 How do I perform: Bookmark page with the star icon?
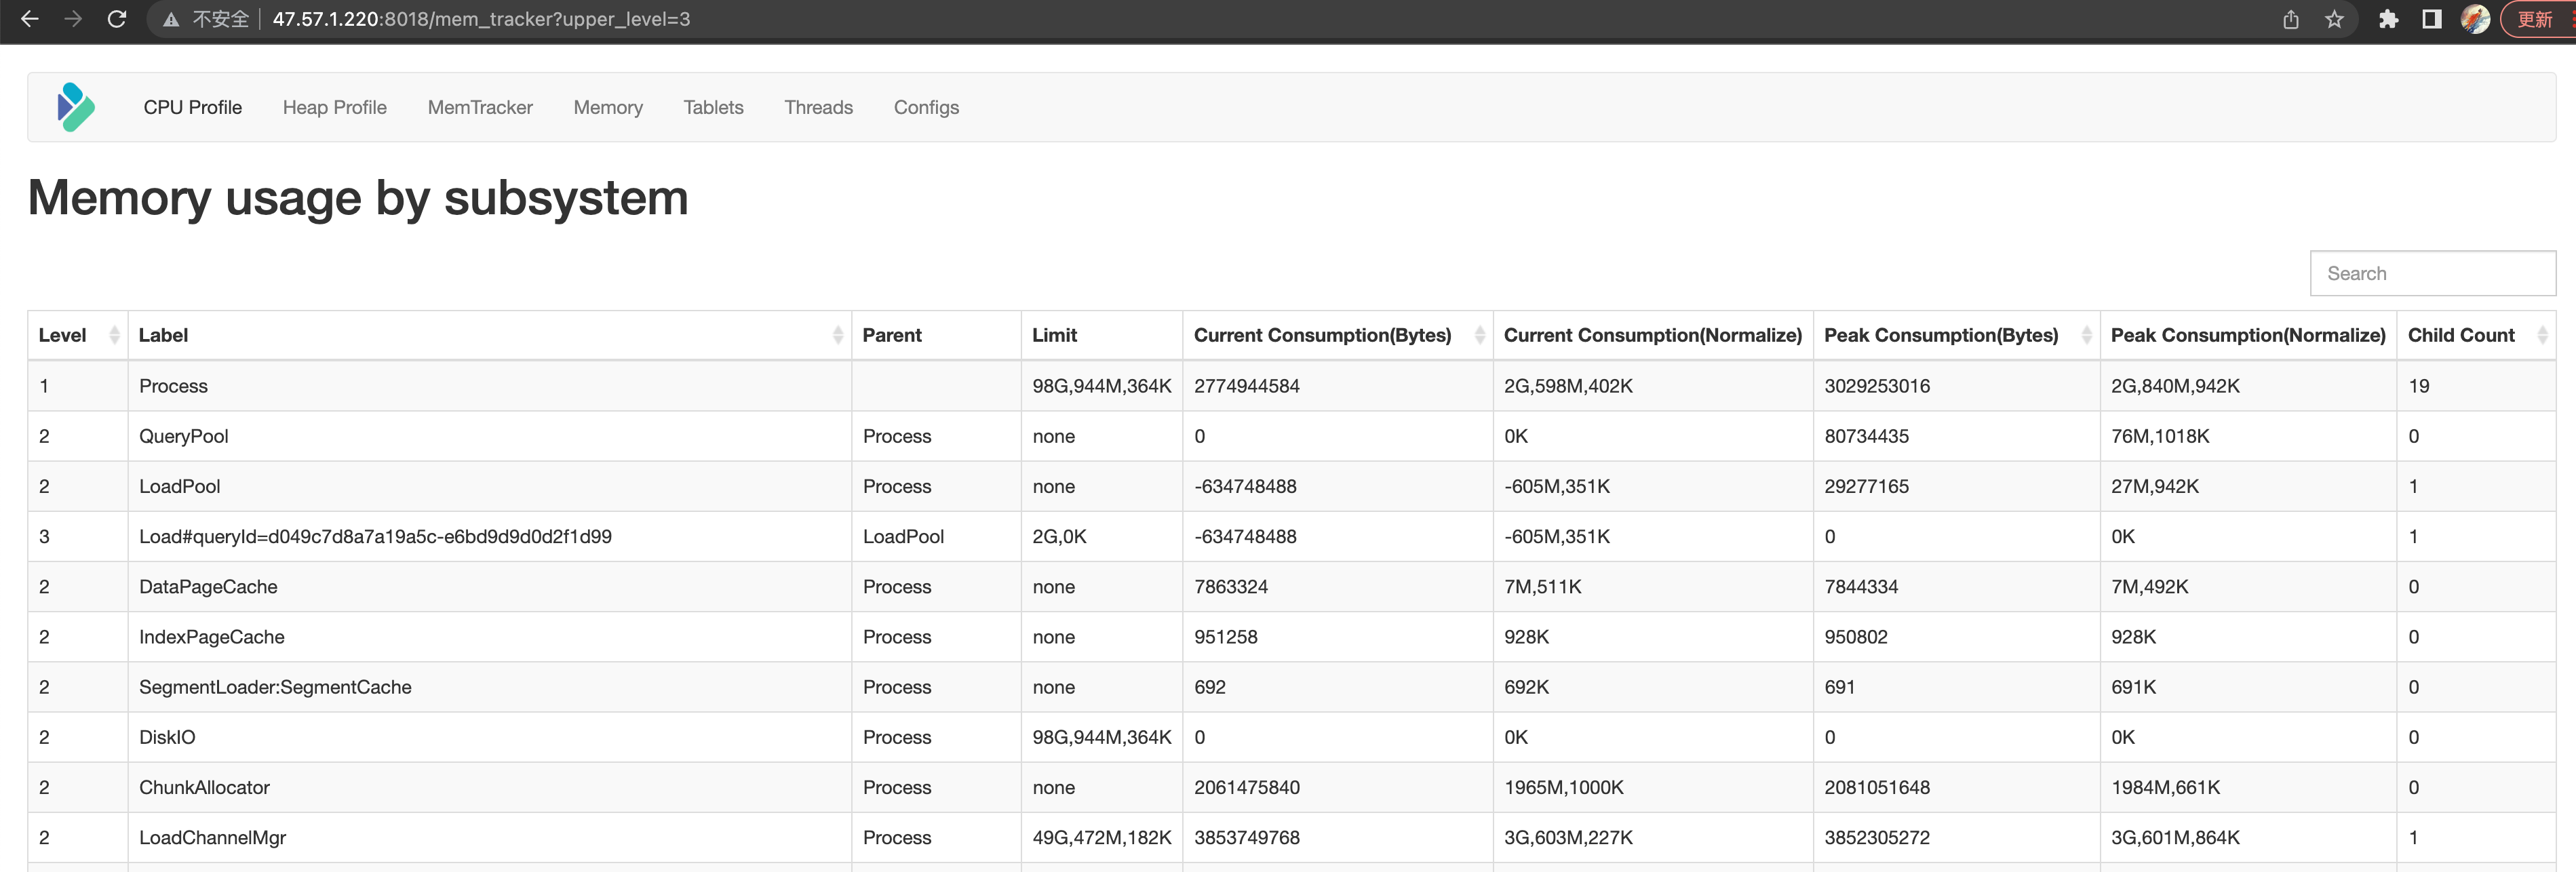click(2334, 19)
